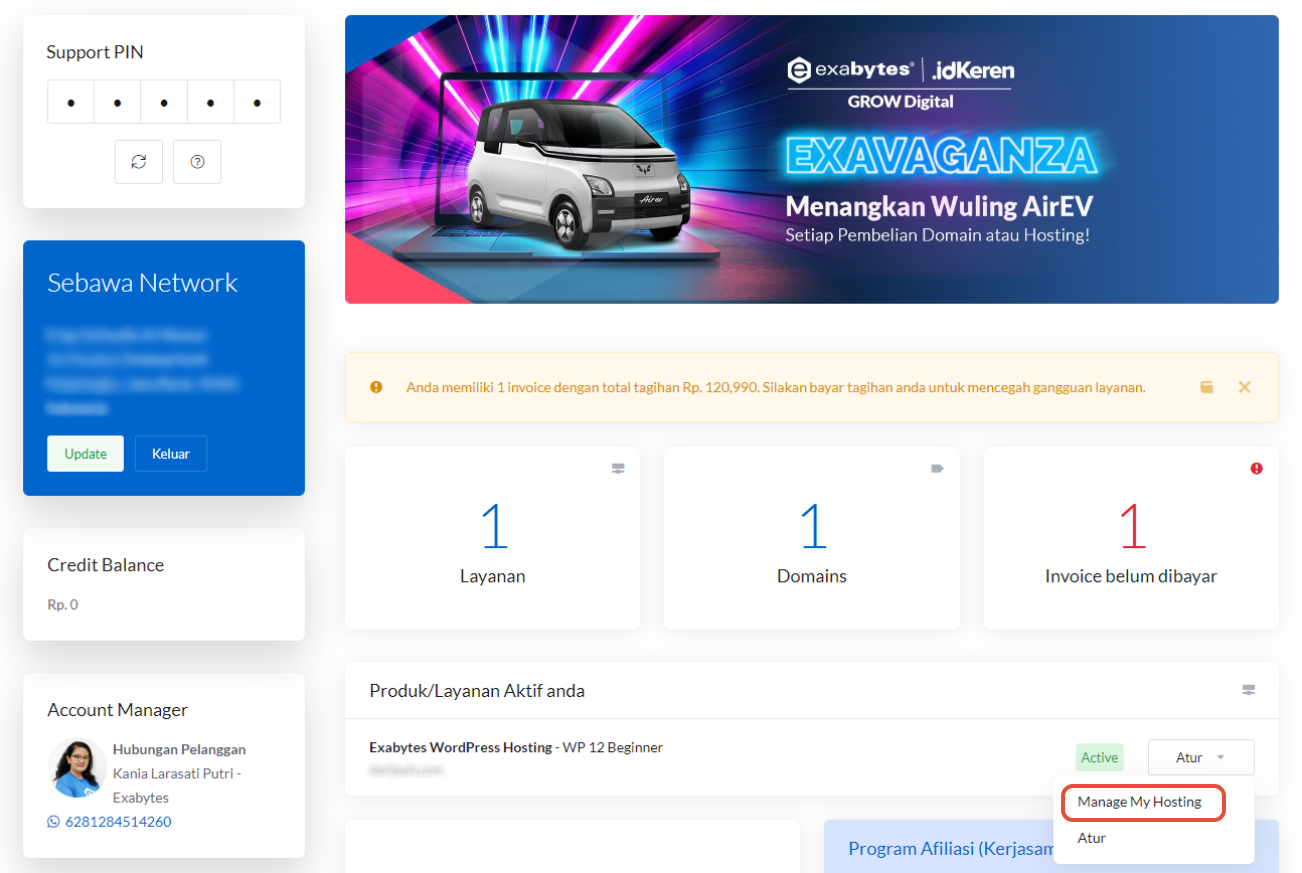Click the Exavaganza promo banner
The image size is (1302, 873).
[812, 159]
